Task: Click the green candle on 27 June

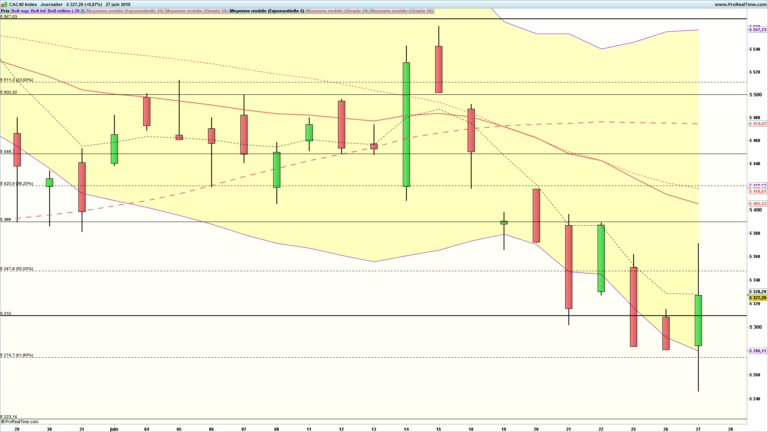Action: [x=698, y=320]
